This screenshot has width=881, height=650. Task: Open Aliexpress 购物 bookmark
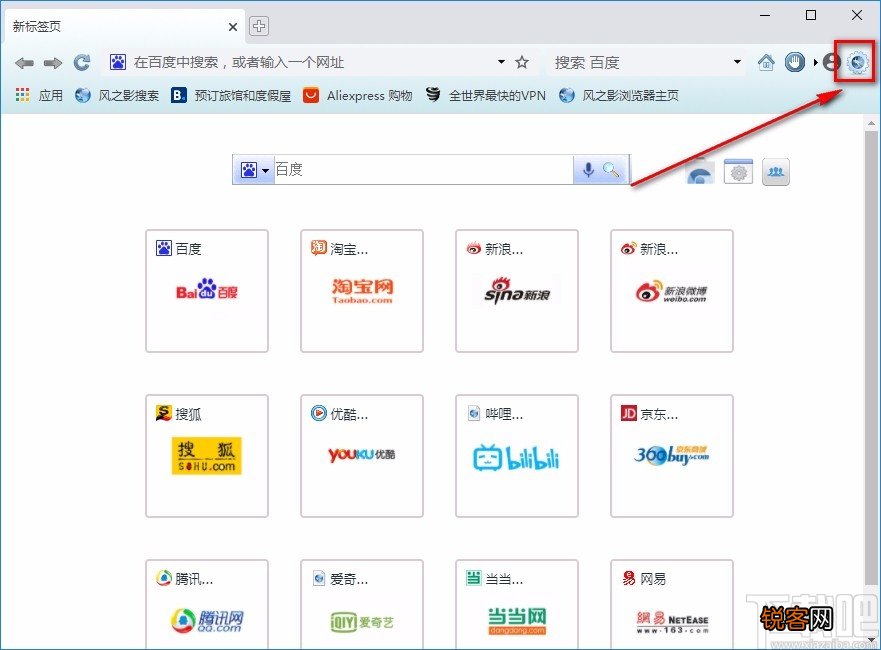click(x=357, y=95)
